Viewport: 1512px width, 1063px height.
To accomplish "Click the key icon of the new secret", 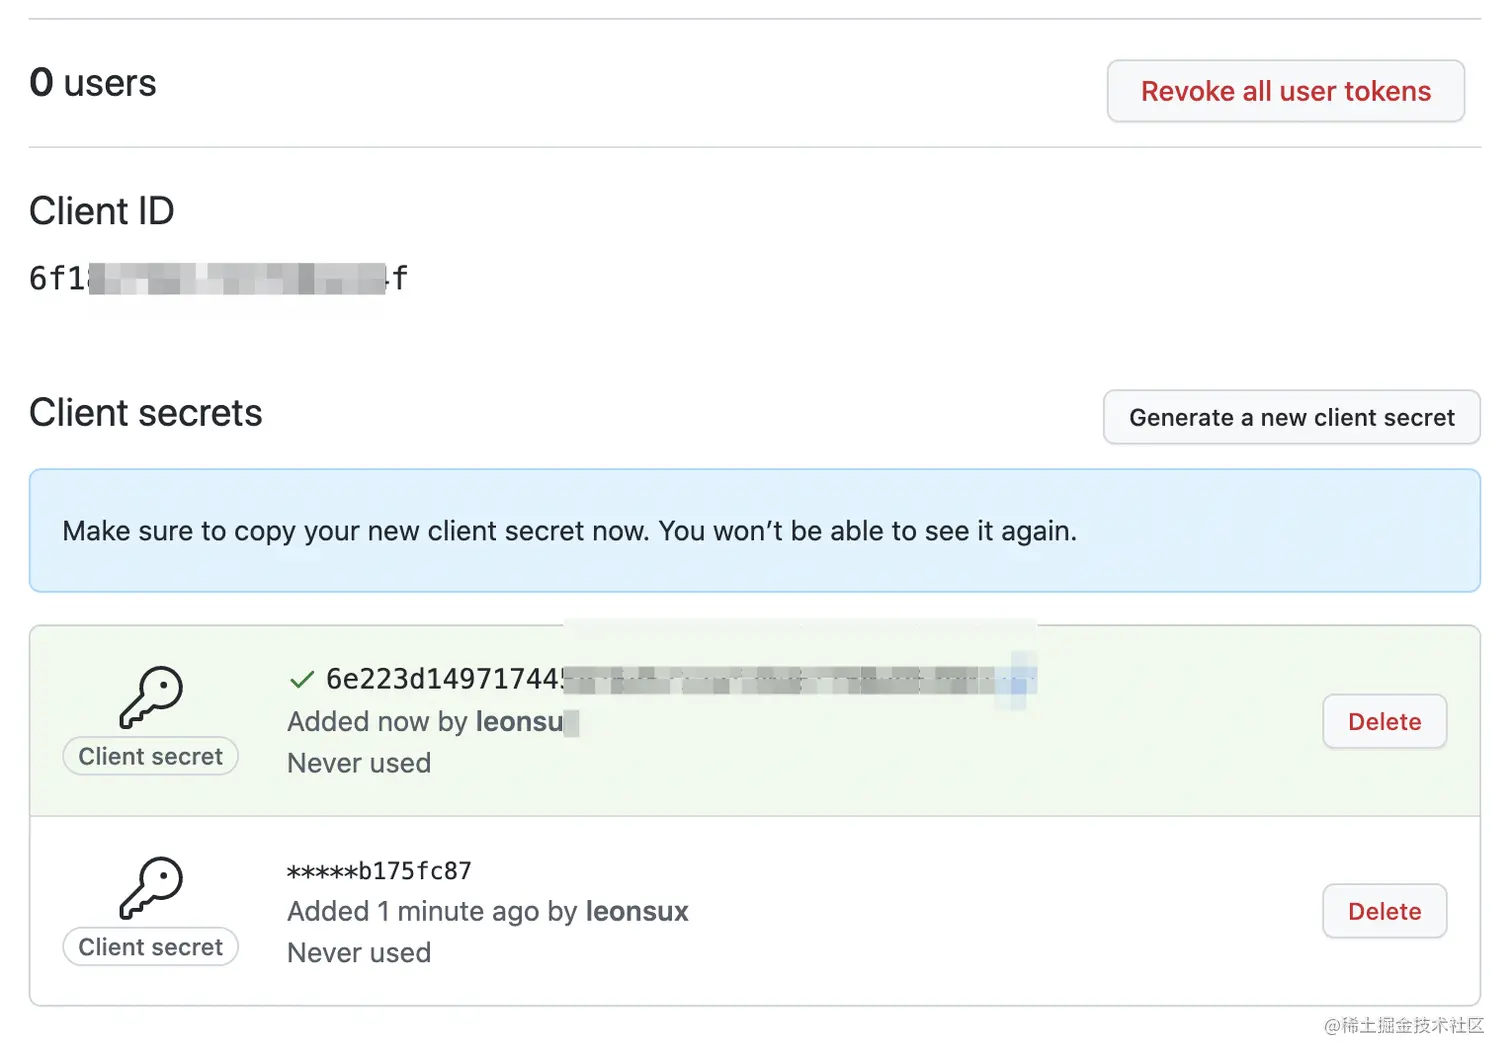I will pyautogui.click(x=151, y=697).
